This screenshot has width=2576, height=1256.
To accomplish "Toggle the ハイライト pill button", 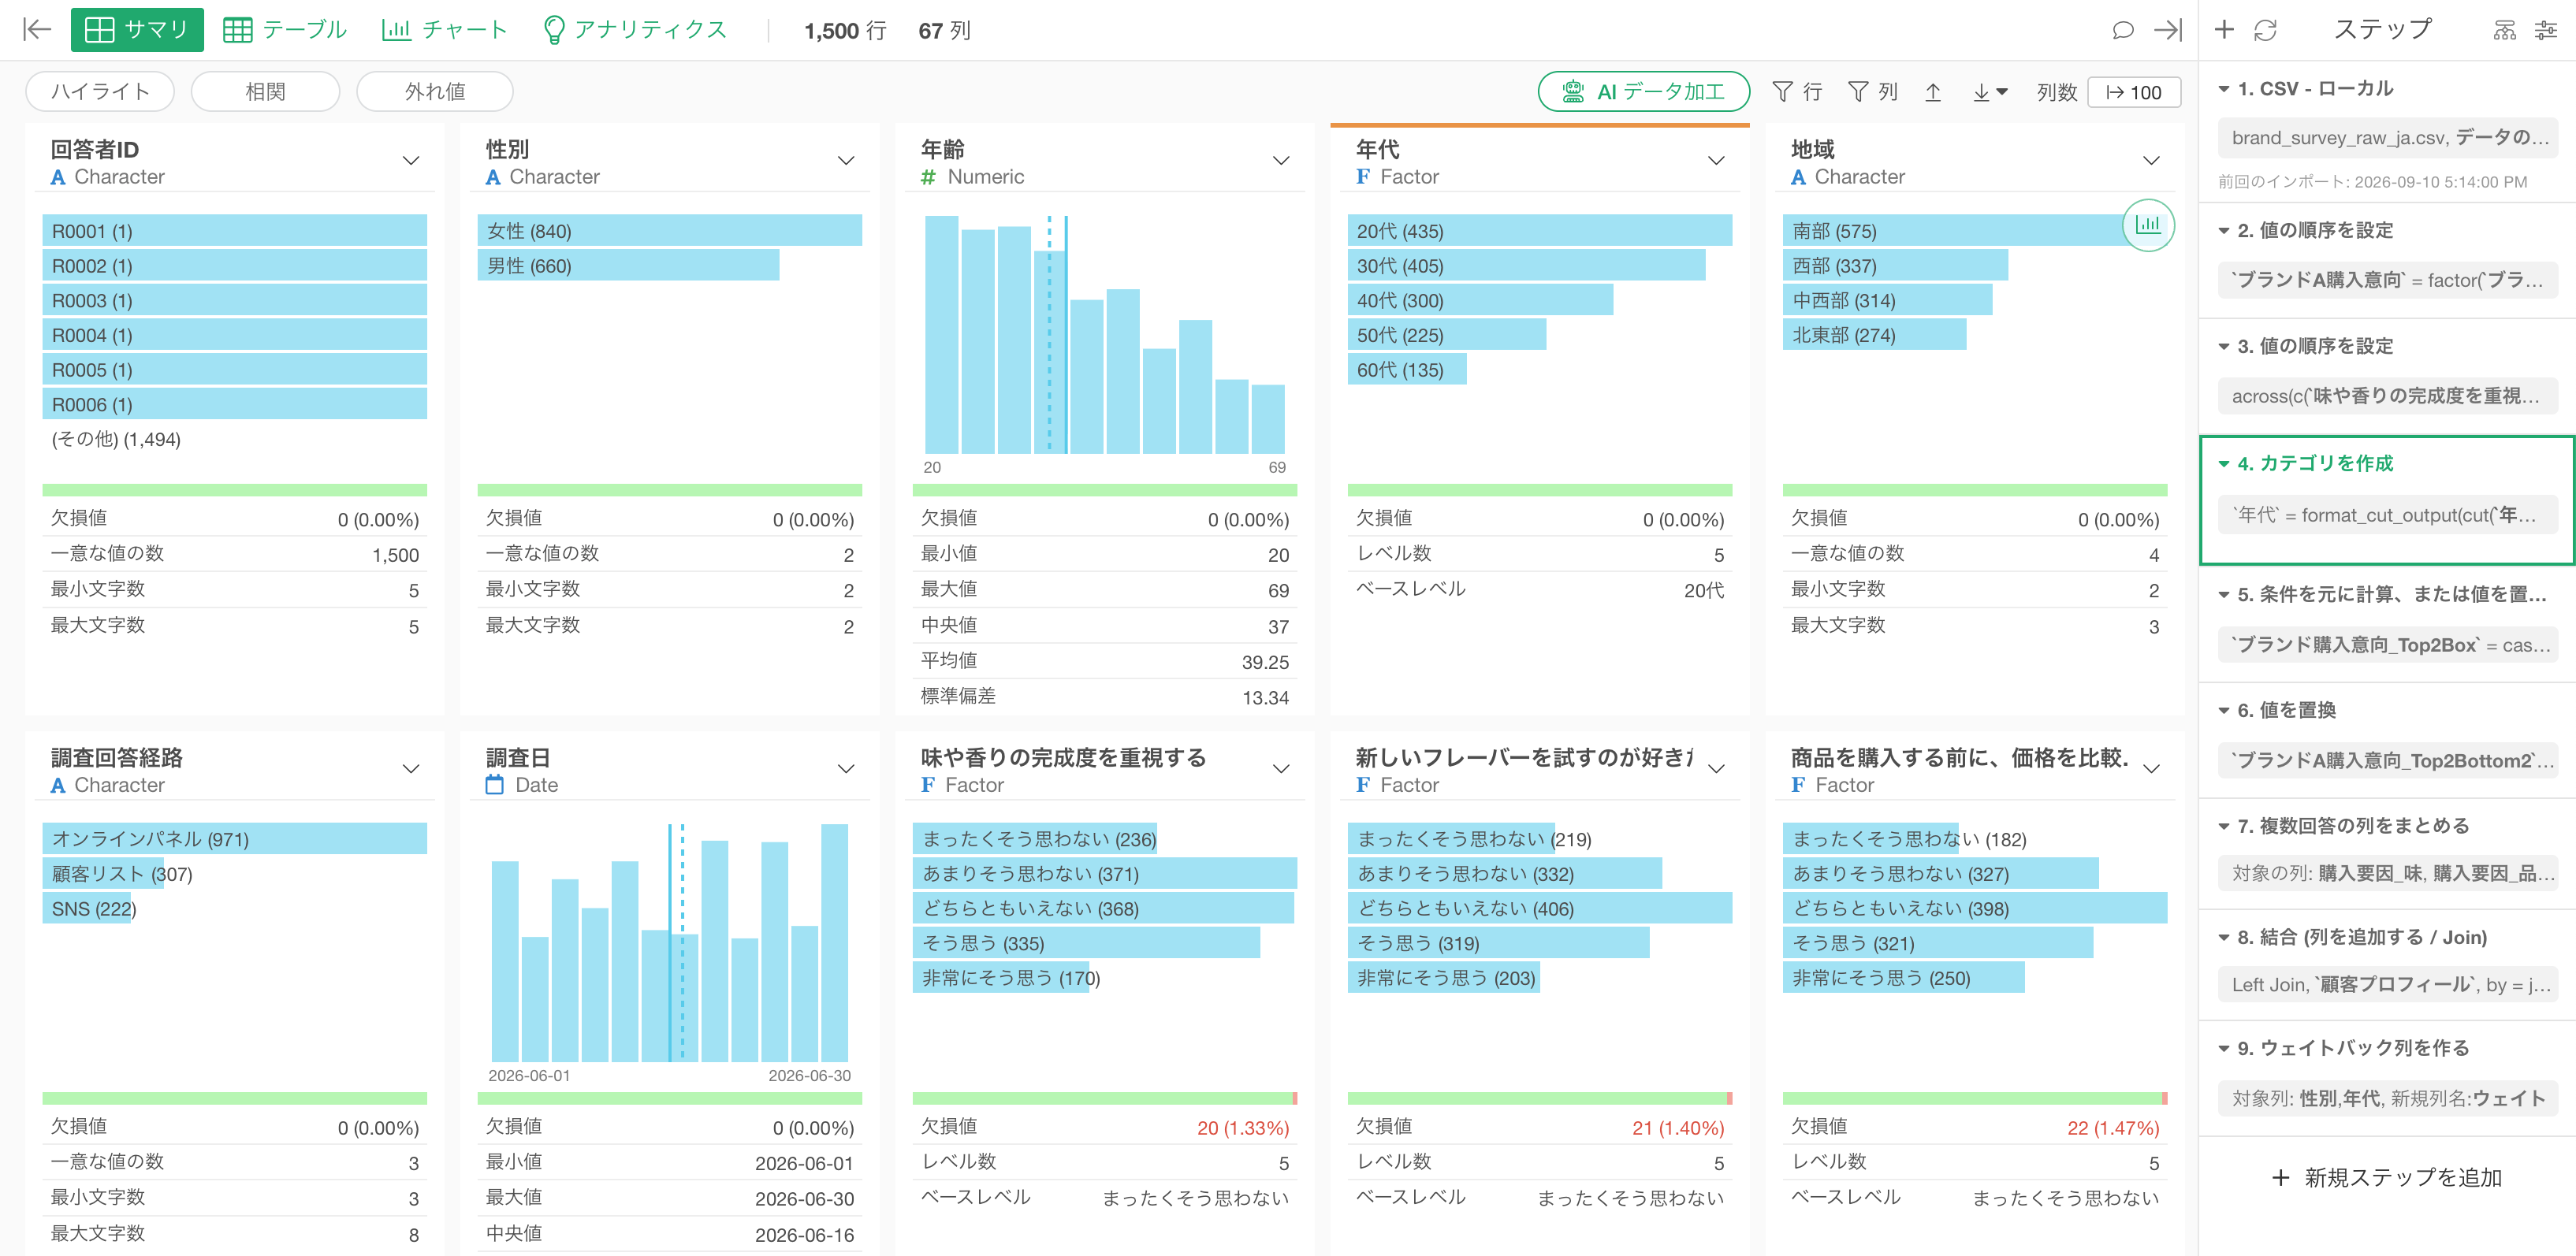I will (100, 92).
